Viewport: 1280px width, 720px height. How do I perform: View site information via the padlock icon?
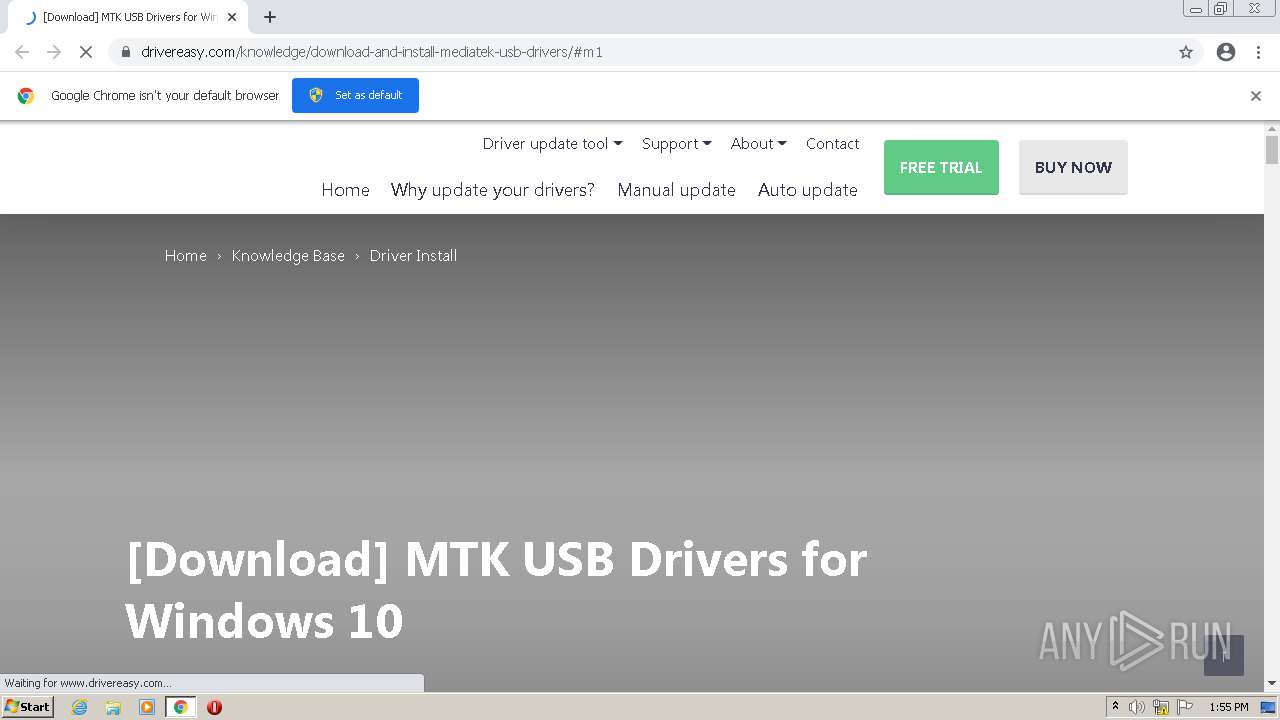tap(125, 52)
